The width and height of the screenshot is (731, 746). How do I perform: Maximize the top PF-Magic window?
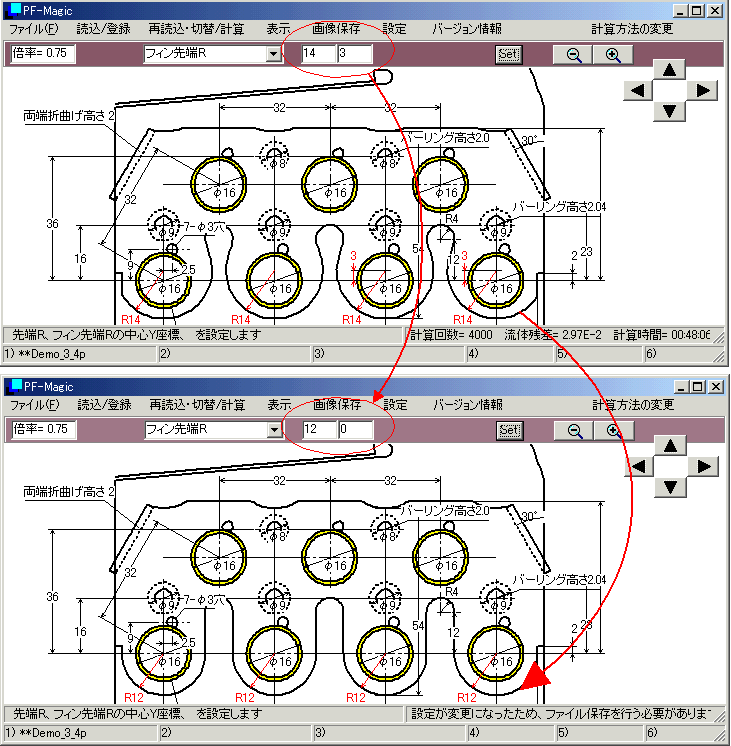tap(697, 10)
